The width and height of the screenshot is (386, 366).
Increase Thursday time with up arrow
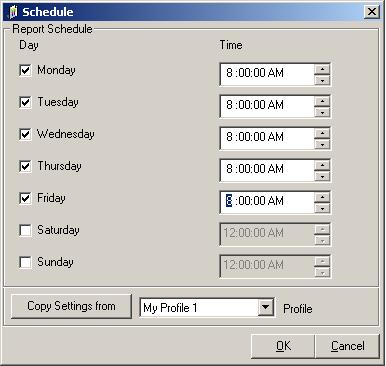322,165
